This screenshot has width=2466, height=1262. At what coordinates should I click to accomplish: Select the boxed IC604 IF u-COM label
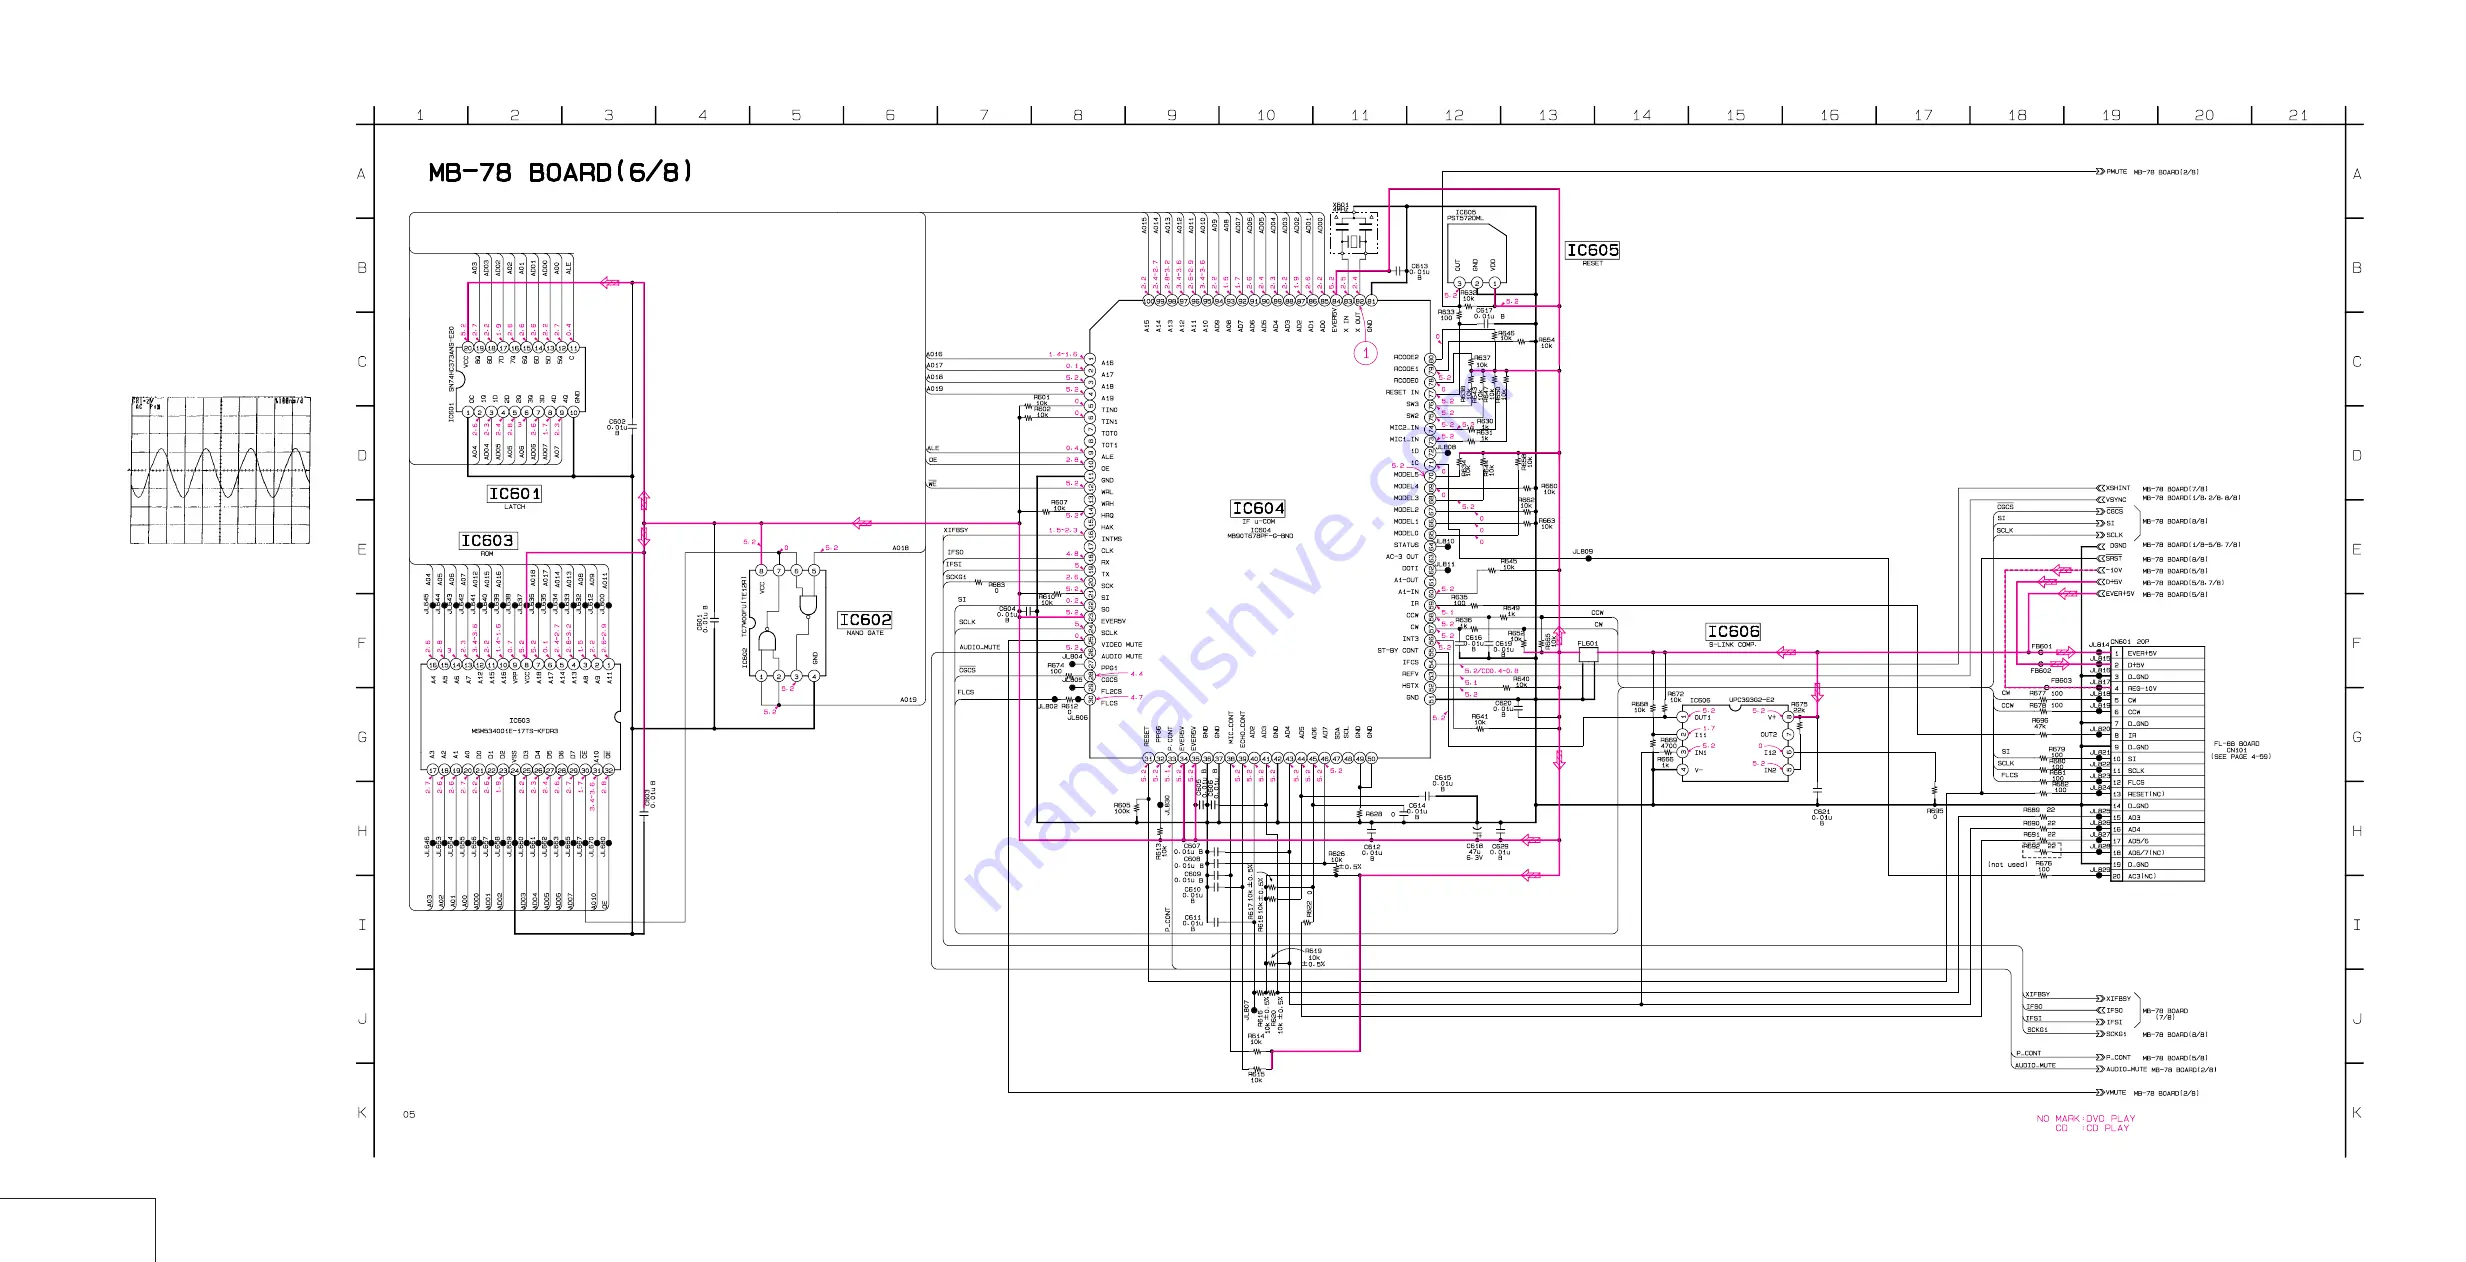click(x=1258, y=511)
